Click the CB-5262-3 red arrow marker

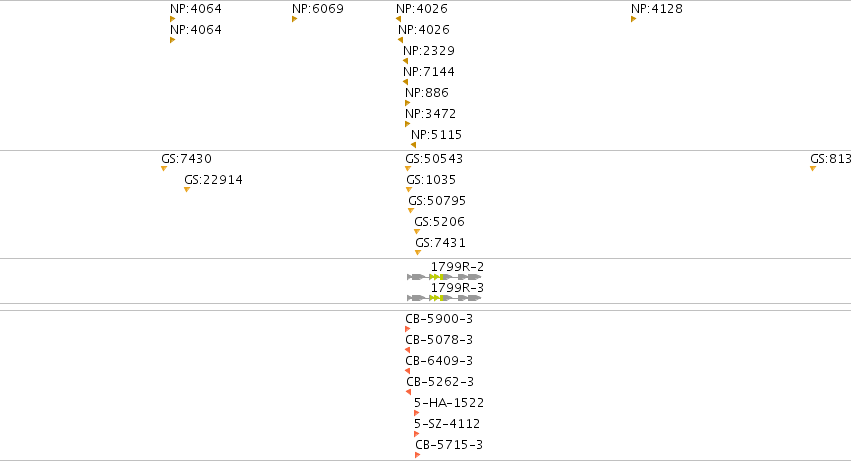pyautogui.click(x=409, y=392)
